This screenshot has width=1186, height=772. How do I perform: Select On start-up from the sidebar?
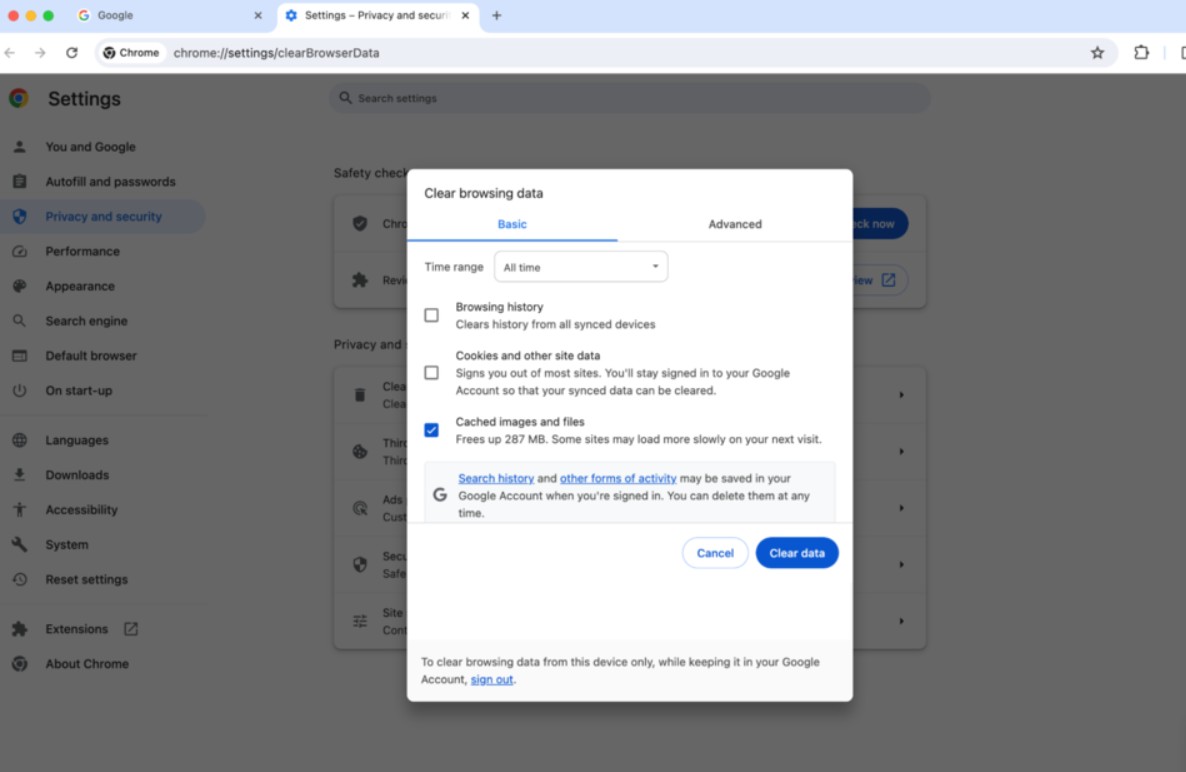tap(76, 390)
